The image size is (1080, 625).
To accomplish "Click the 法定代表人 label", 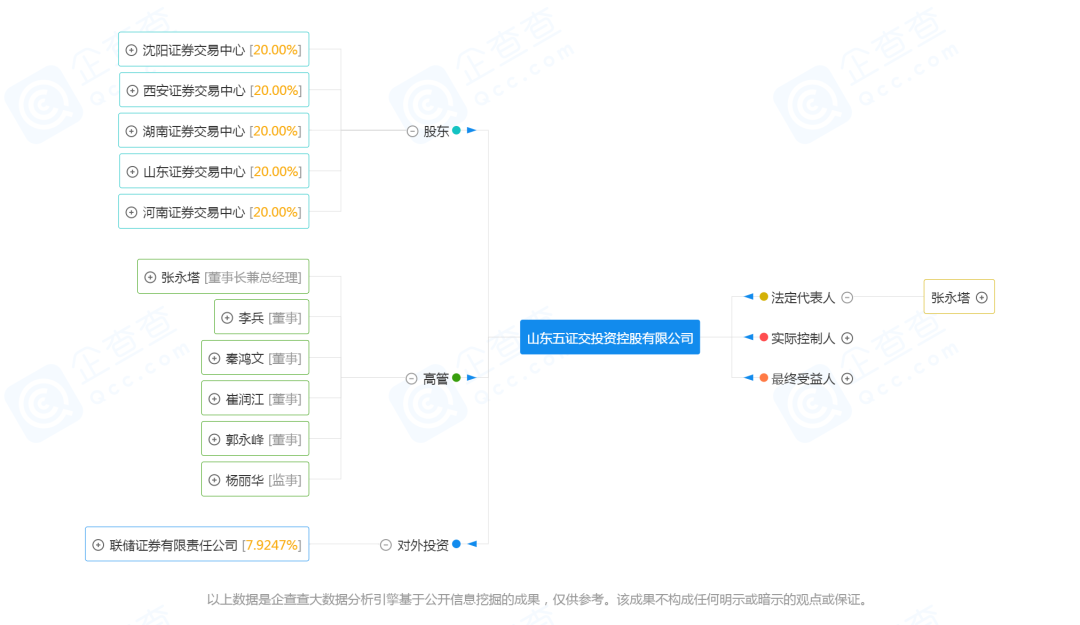I will point(803,298).
